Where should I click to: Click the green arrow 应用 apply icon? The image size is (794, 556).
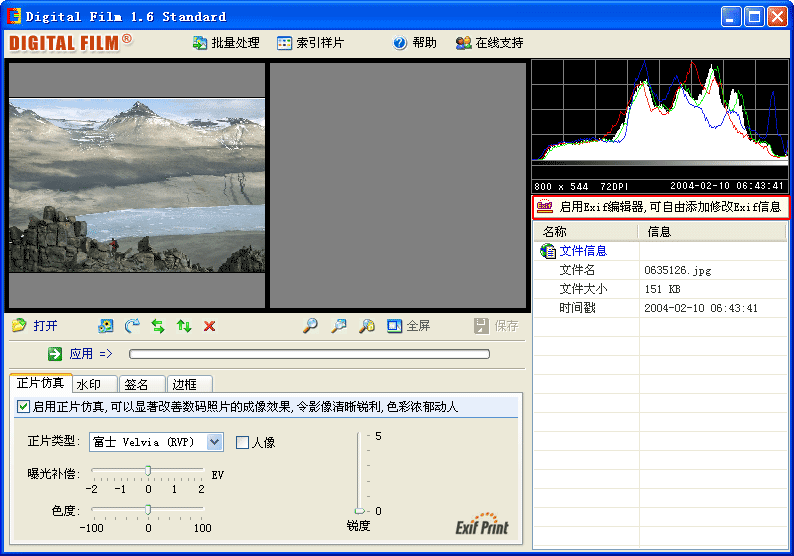(x=55, y=354)
